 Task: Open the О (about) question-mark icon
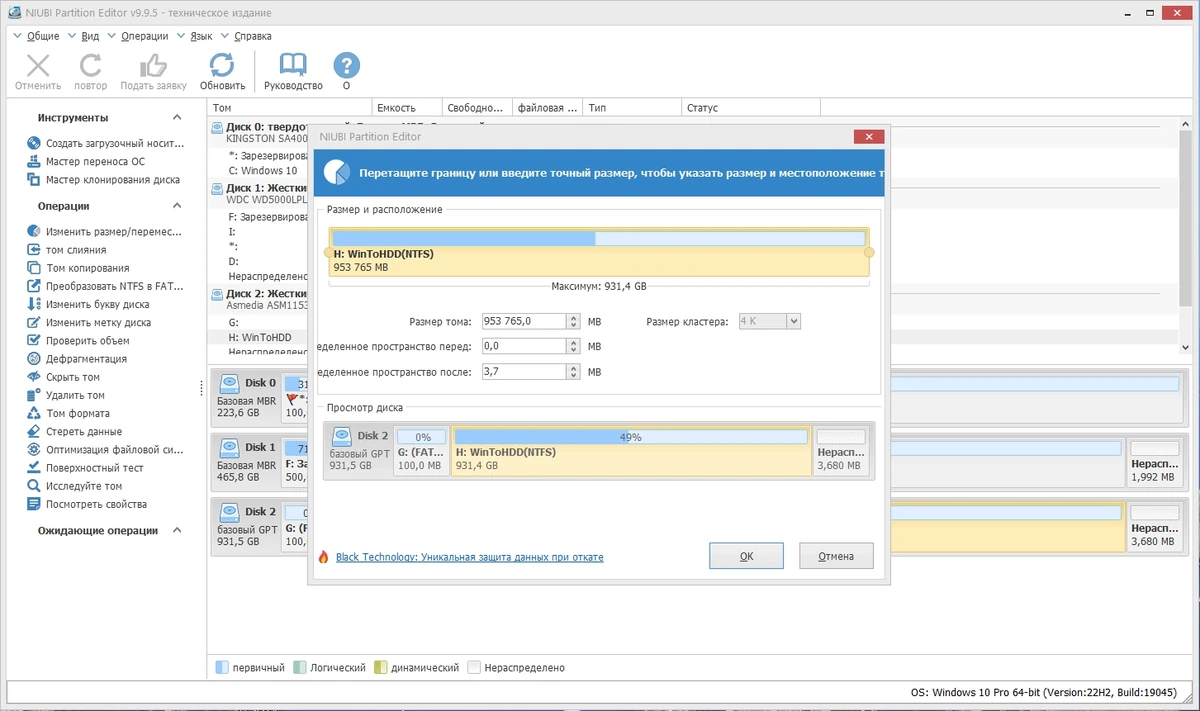[x=346, y=72]
